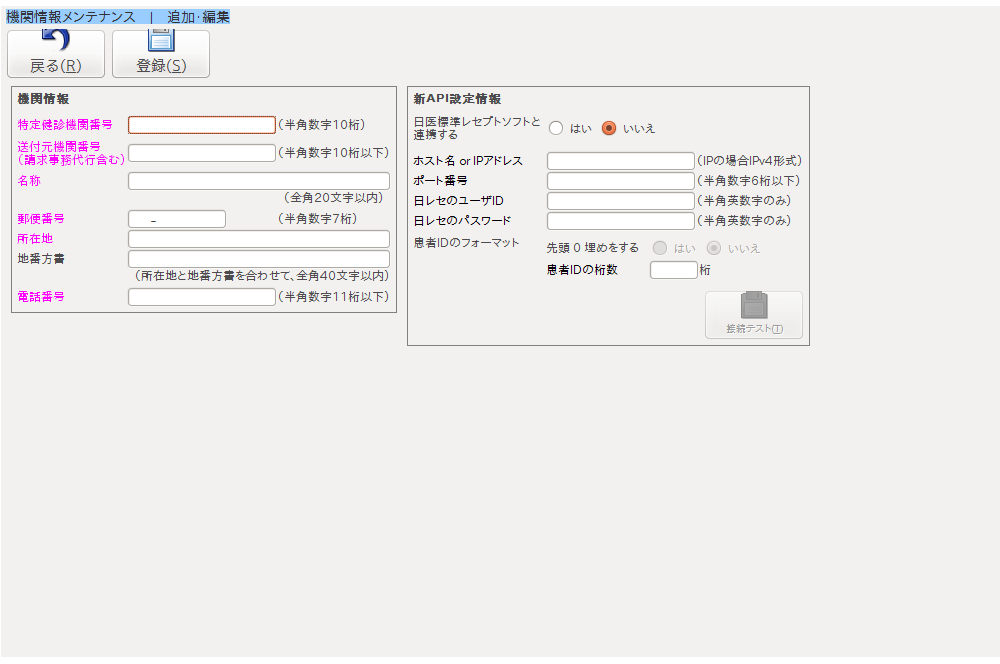This screenshot has width=1000, height=664.
Task: Click the (半角数字10桁) hint text
Action: (321, 125)
